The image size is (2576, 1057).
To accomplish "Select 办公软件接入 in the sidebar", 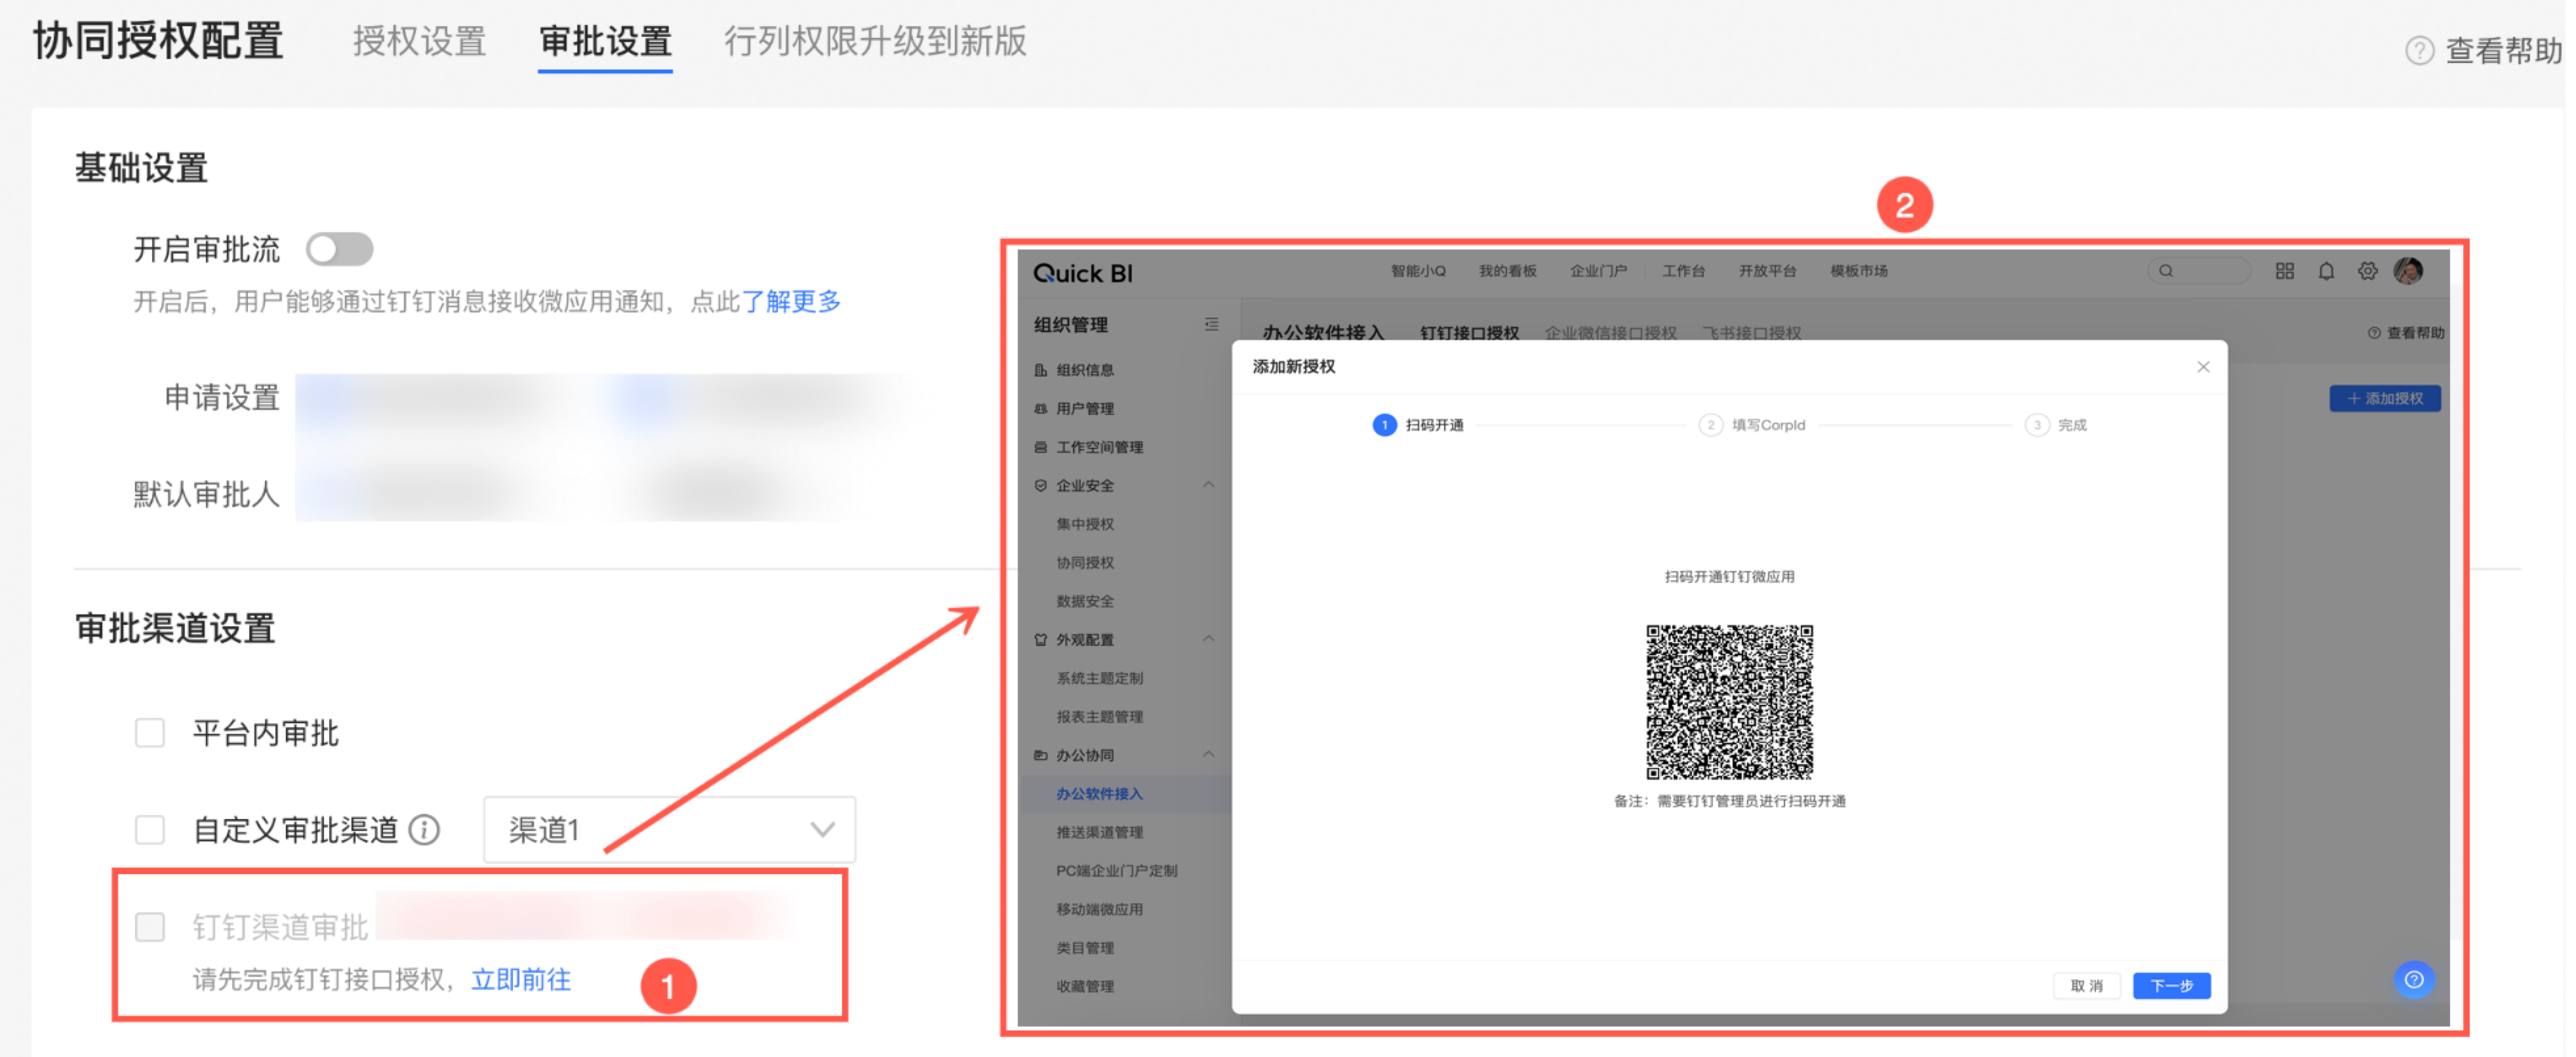I will (1100, 794).
